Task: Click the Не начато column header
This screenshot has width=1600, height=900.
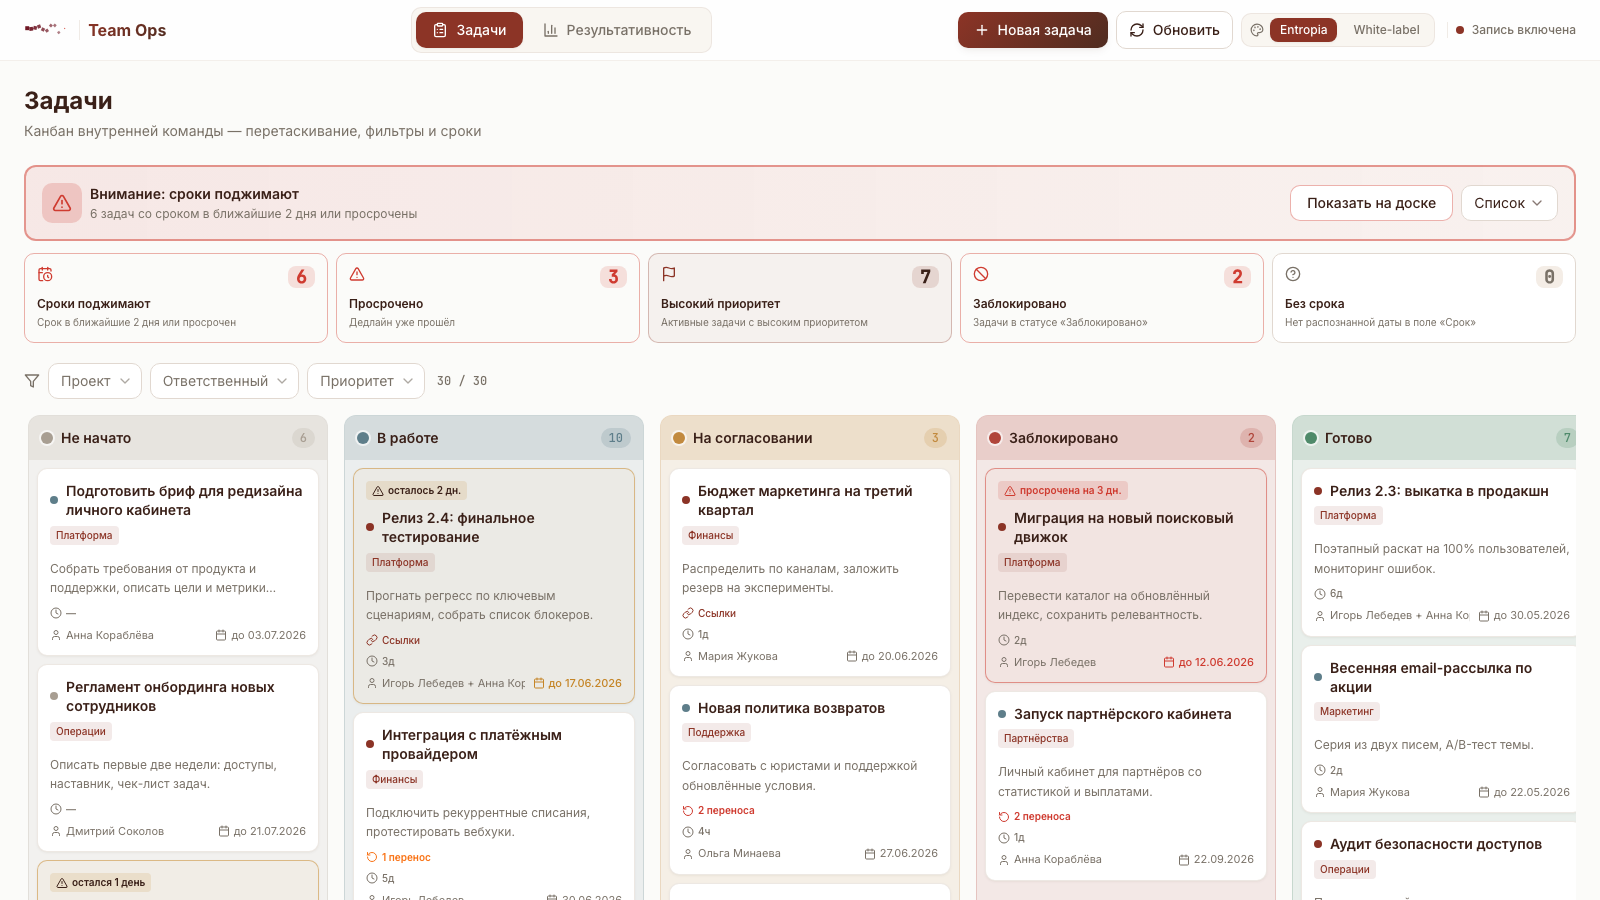Action: point(178,438)
